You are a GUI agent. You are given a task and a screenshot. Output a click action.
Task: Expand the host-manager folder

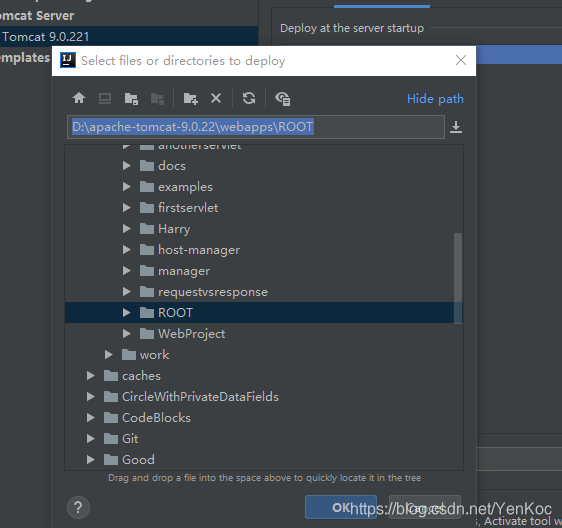127,250
